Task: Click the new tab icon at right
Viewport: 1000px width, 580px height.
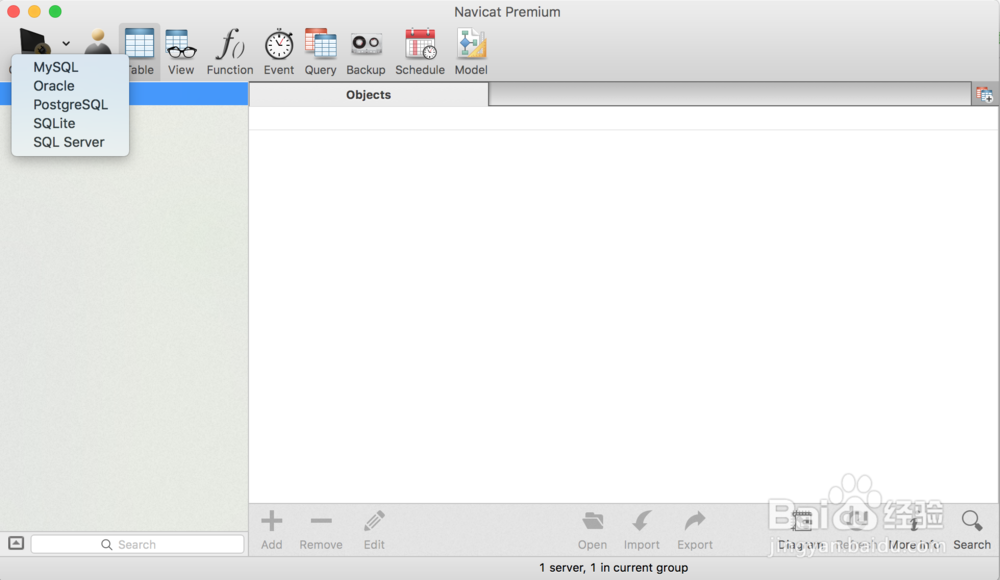Action: (x=985, y=95)
